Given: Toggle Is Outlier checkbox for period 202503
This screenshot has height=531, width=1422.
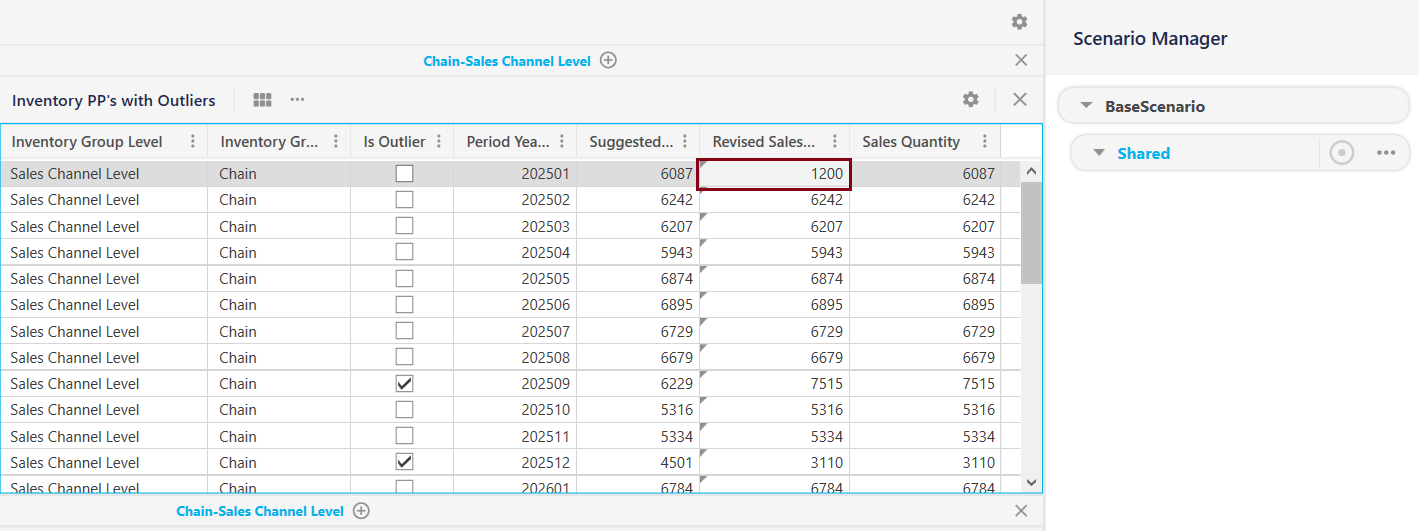Looking at the screenshot, I should [x=404, y=226].
